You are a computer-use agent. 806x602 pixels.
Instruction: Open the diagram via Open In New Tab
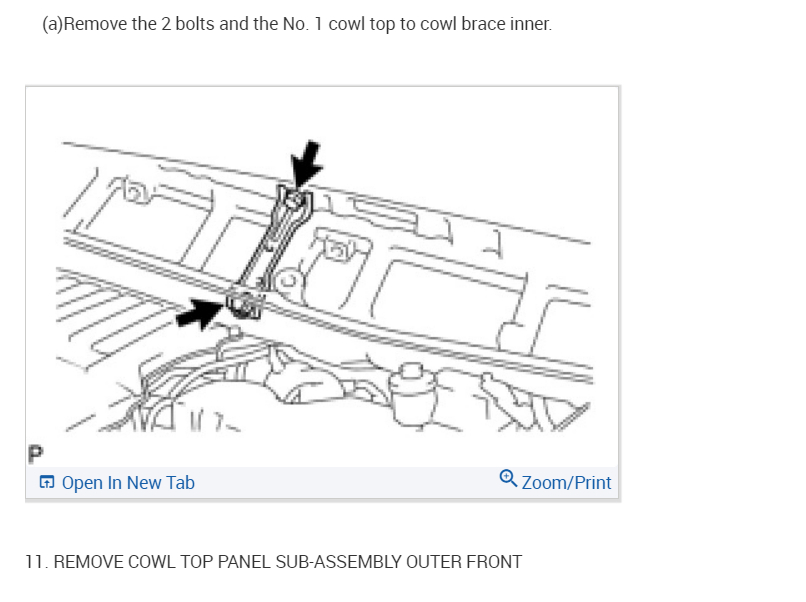(x=128, y=483)
